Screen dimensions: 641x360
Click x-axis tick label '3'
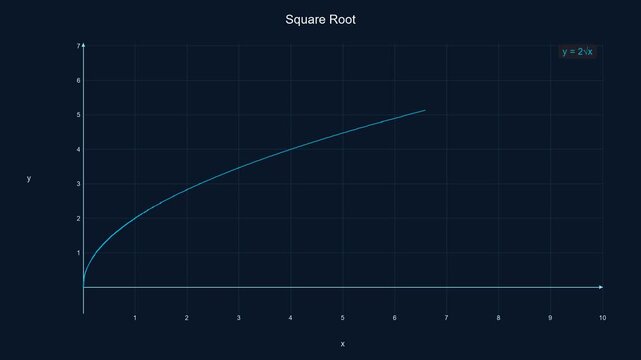[x=239, y=318]
